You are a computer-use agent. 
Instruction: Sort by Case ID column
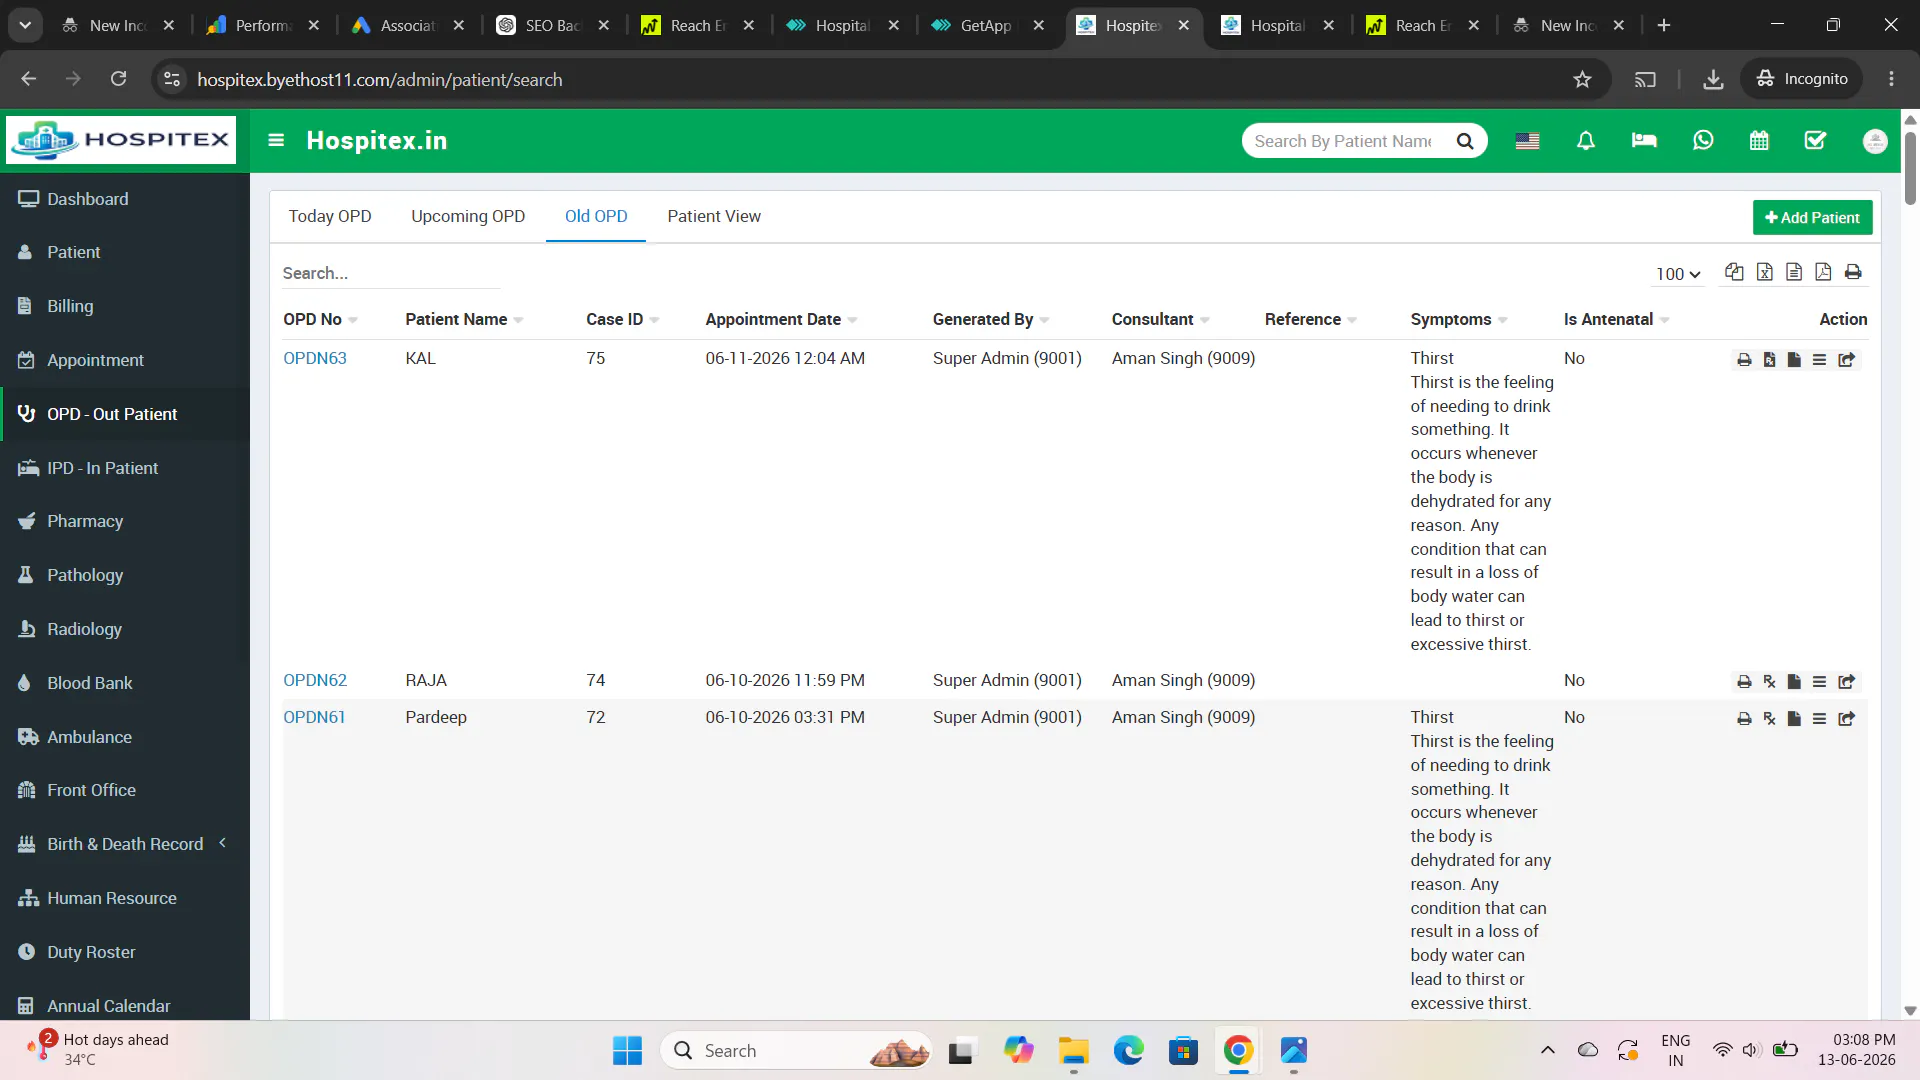[622, 319]
